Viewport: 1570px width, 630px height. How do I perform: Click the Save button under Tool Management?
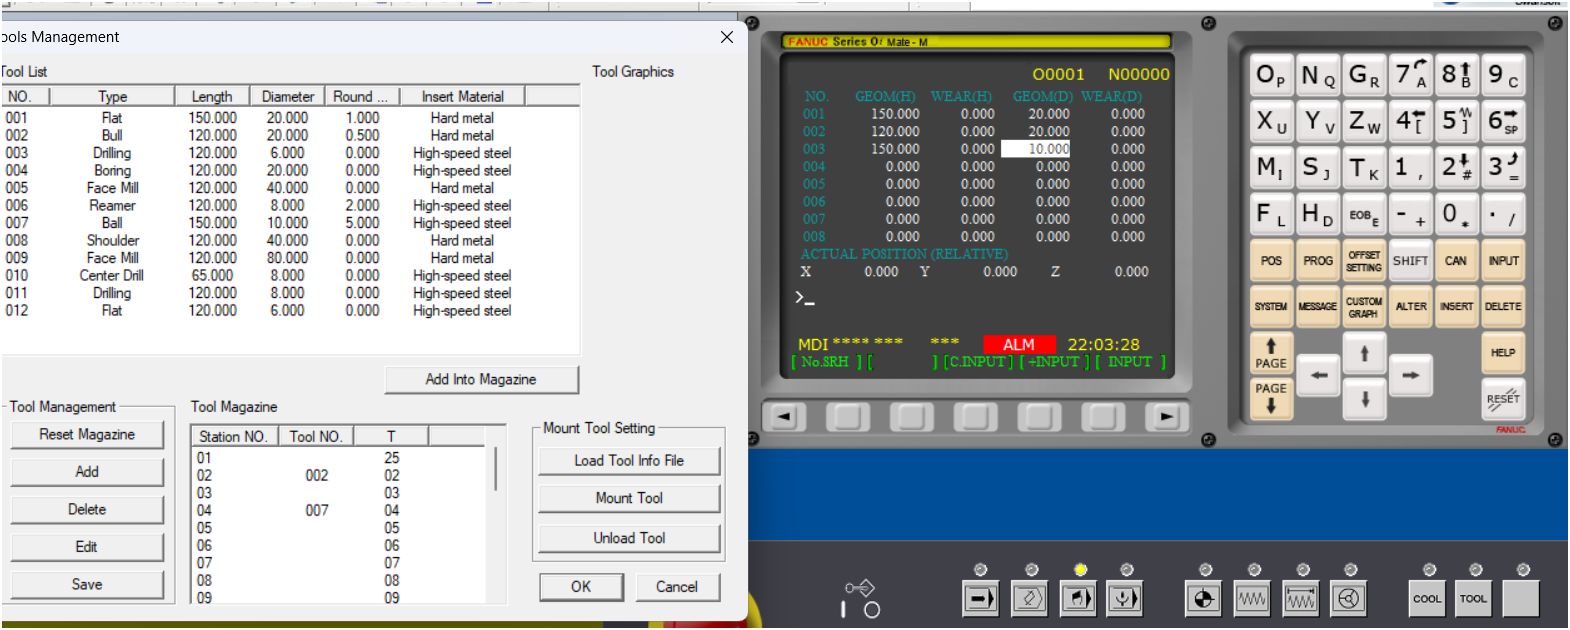87,585
